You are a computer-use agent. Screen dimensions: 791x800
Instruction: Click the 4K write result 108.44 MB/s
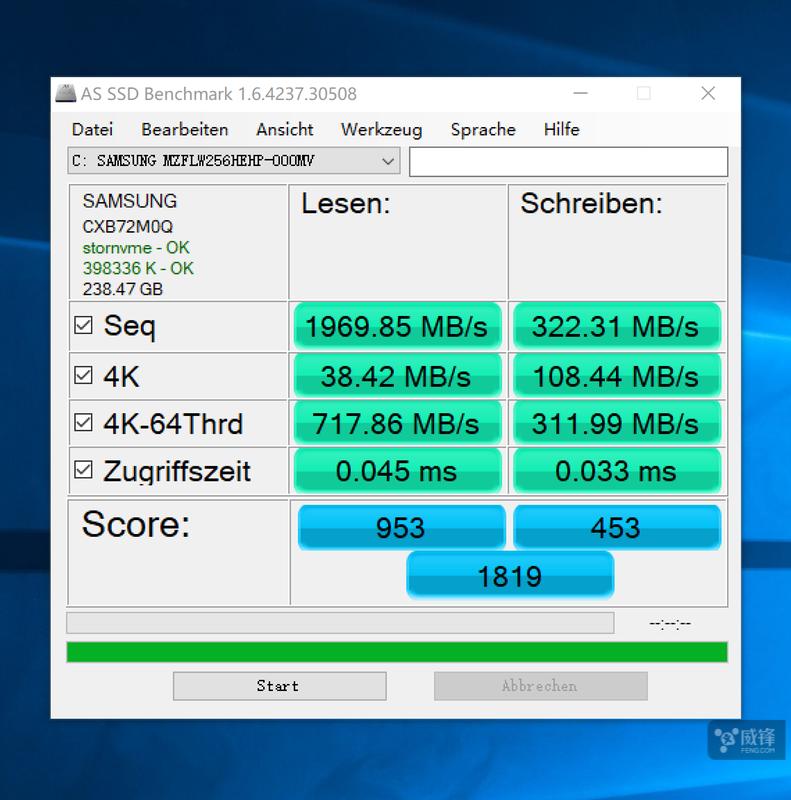pyautogui.click(x=617, y=376)
